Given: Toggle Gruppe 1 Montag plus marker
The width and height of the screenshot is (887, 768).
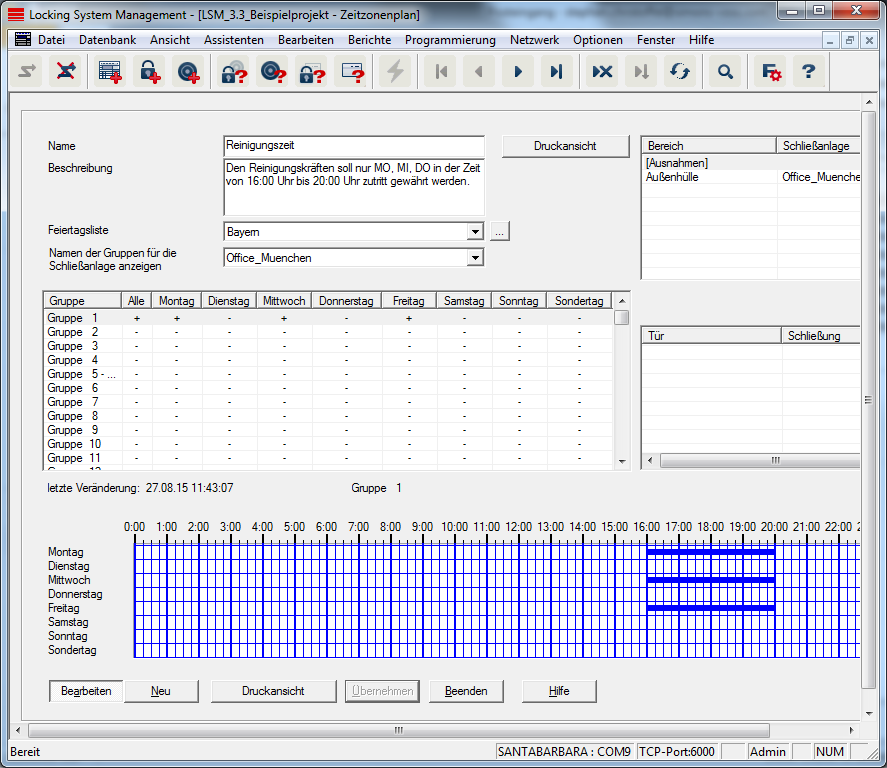Looking at the screenshot, I should coord(176,318).
